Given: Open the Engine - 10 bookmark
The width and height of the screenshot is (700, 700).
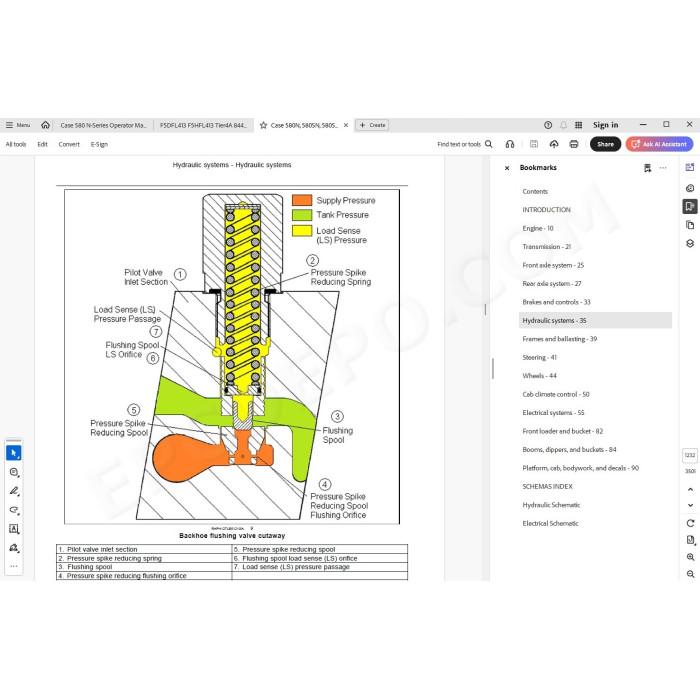Looking at the screenshot, I should [x=538, y=228].
